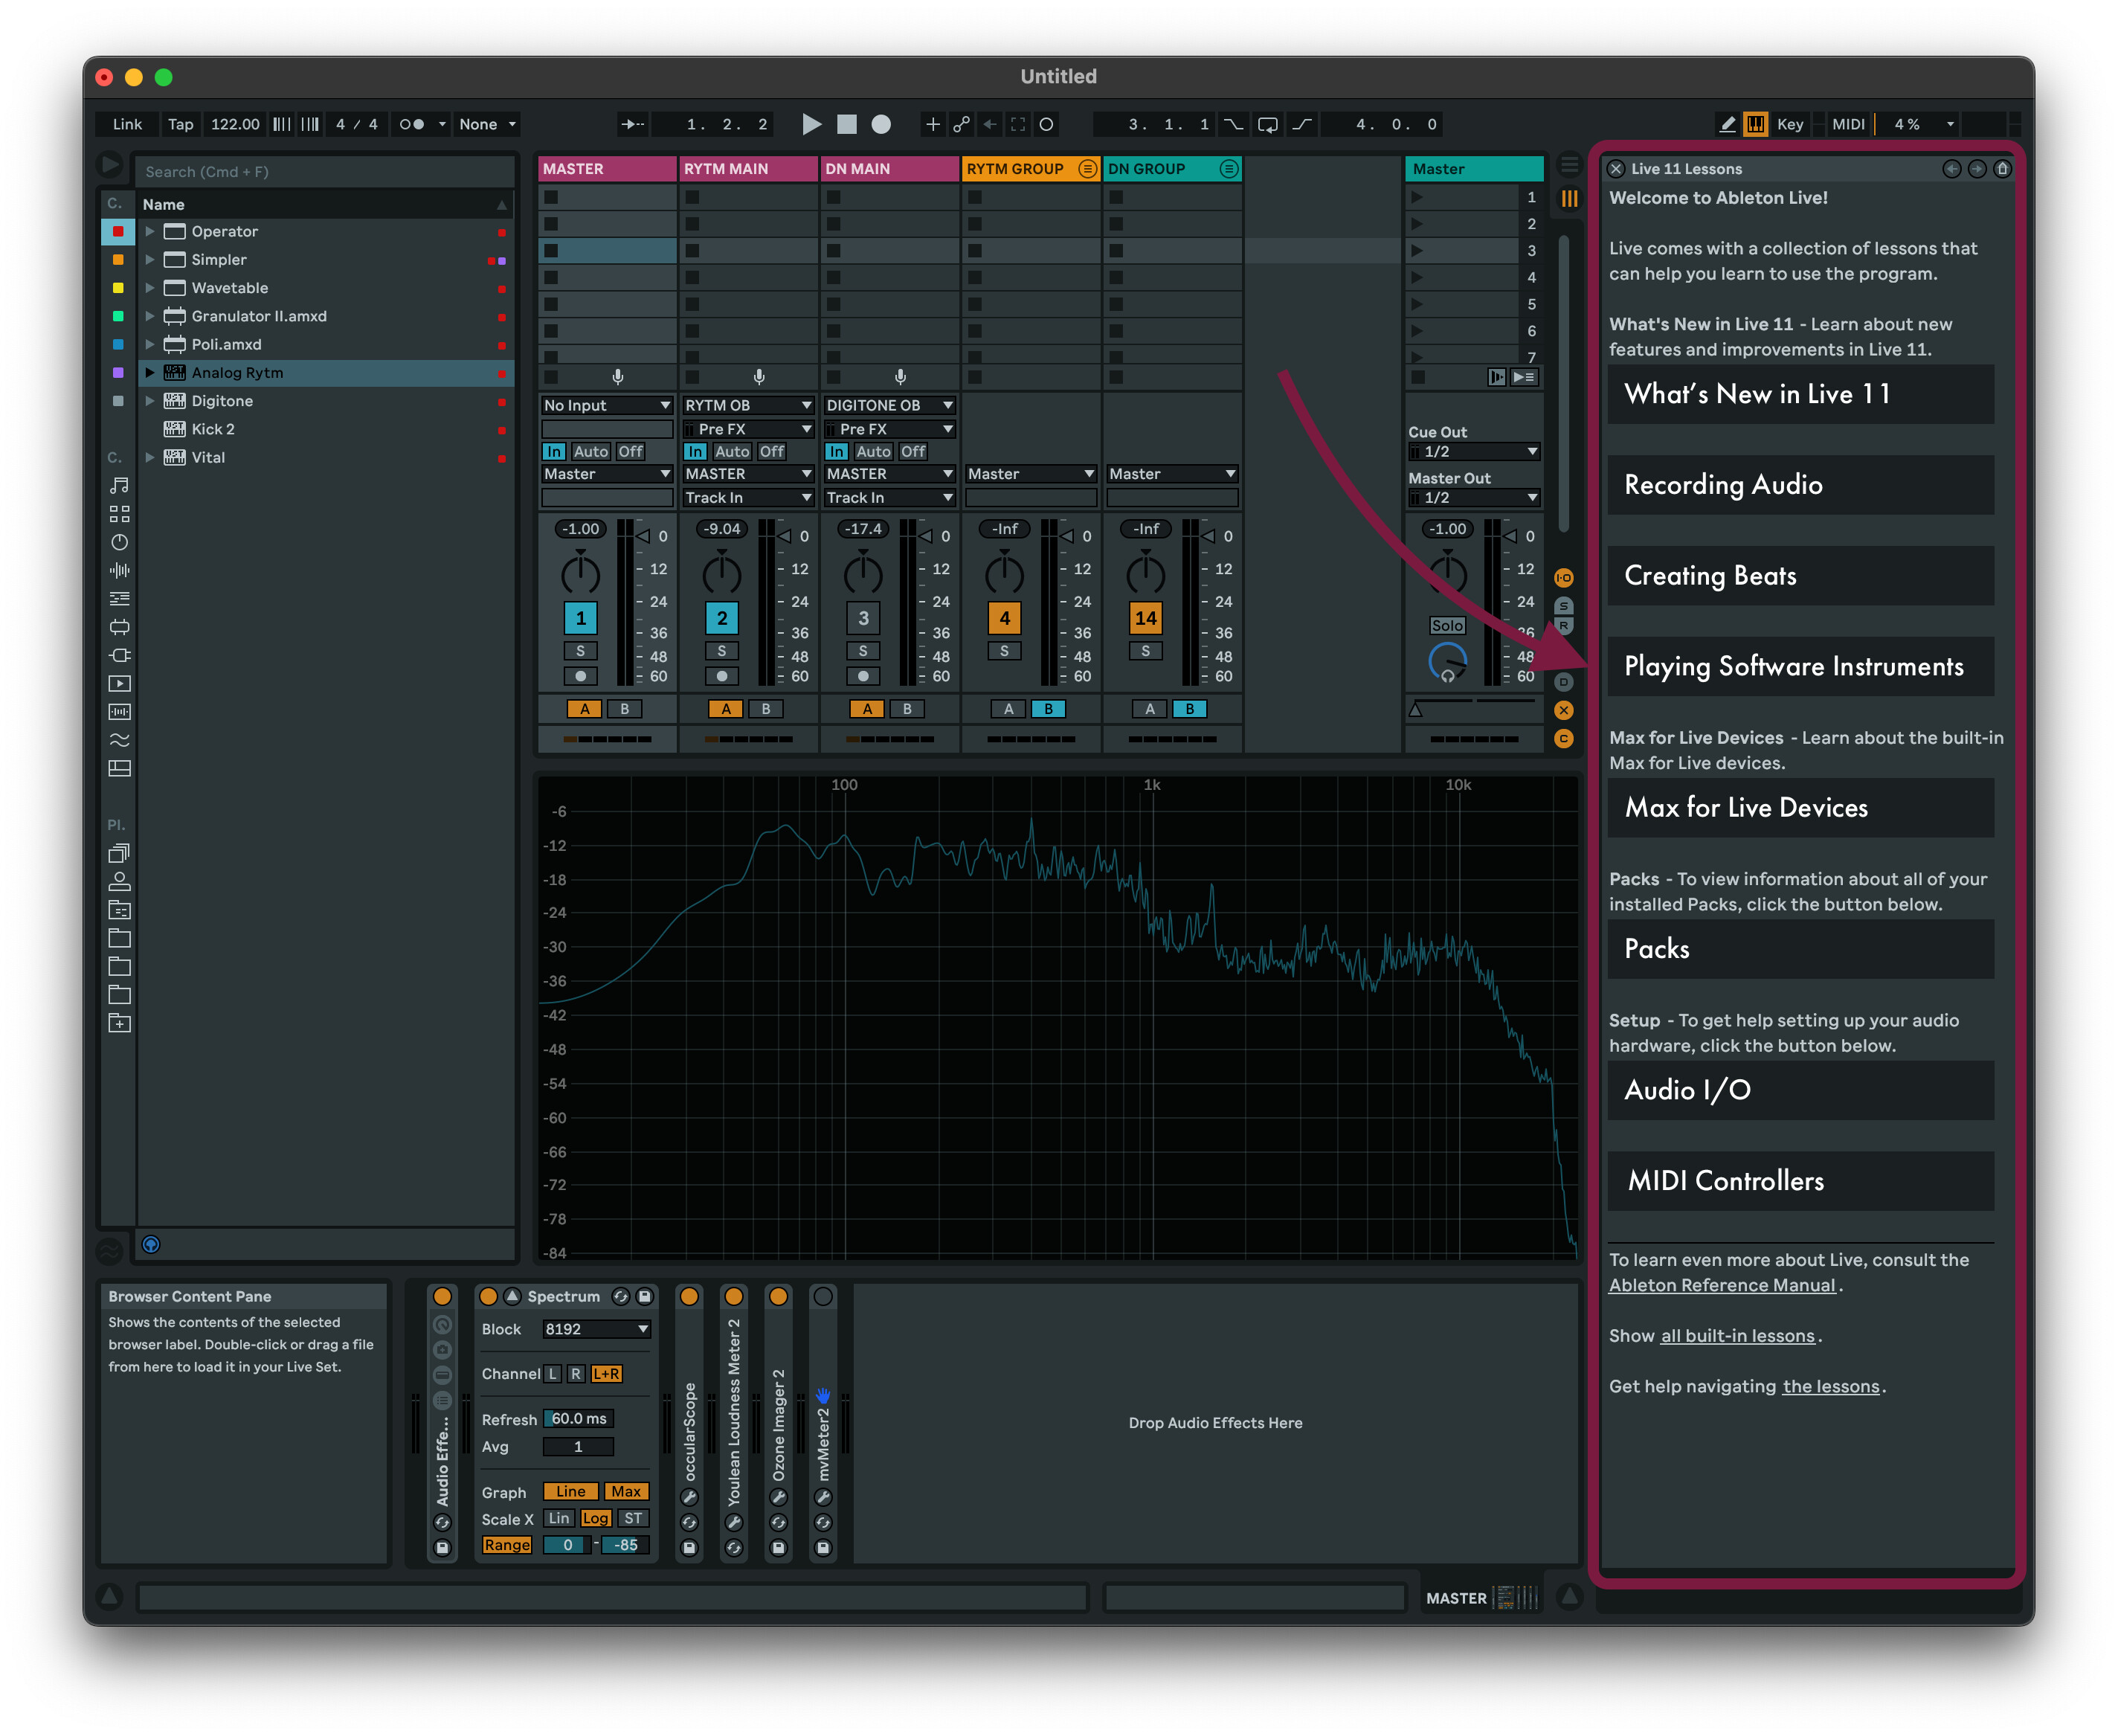Viewport: 2118px width, 1736px height.
Task: Open User Library icon under Places
Action: tap(119, 882)
